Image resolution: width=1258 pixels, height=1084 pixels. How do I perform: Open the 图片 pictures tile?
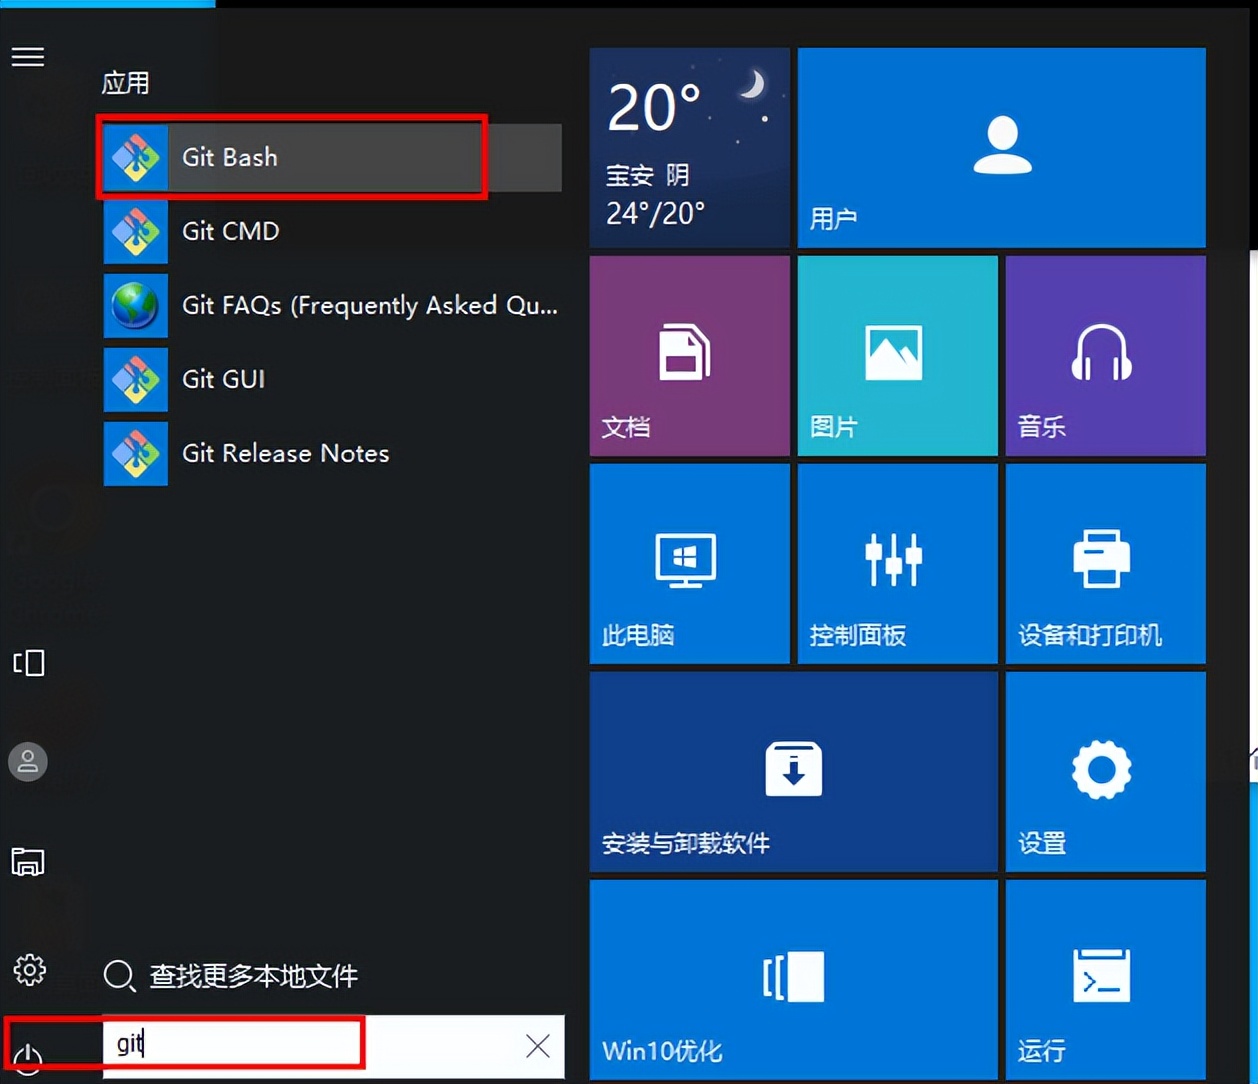click(898, 356)
